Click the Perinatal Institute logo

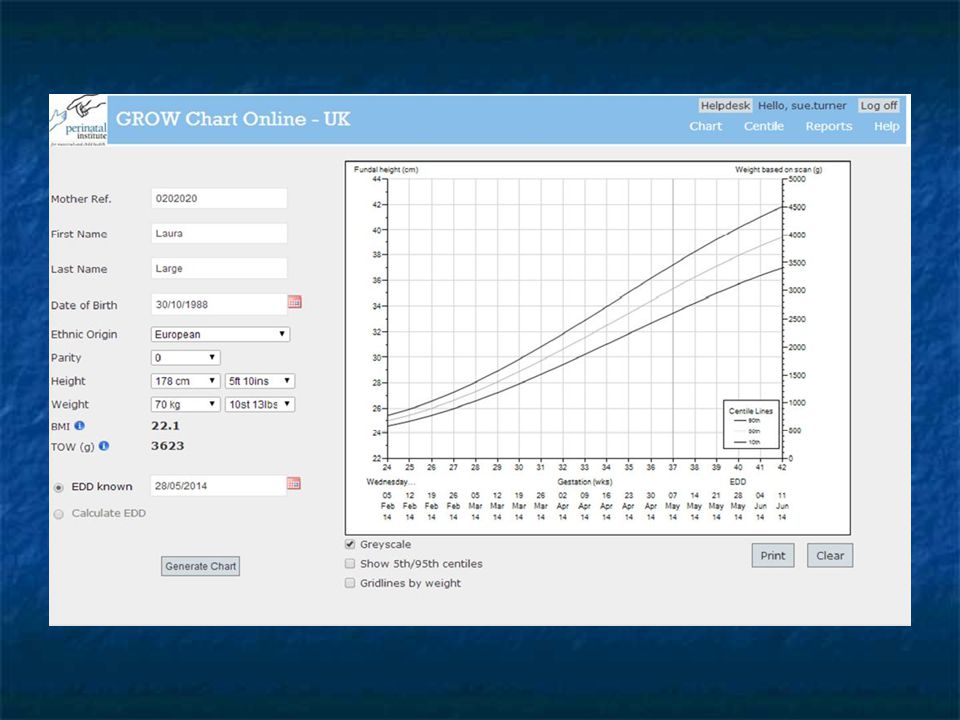pyautogui.click(x=78, y=120)
